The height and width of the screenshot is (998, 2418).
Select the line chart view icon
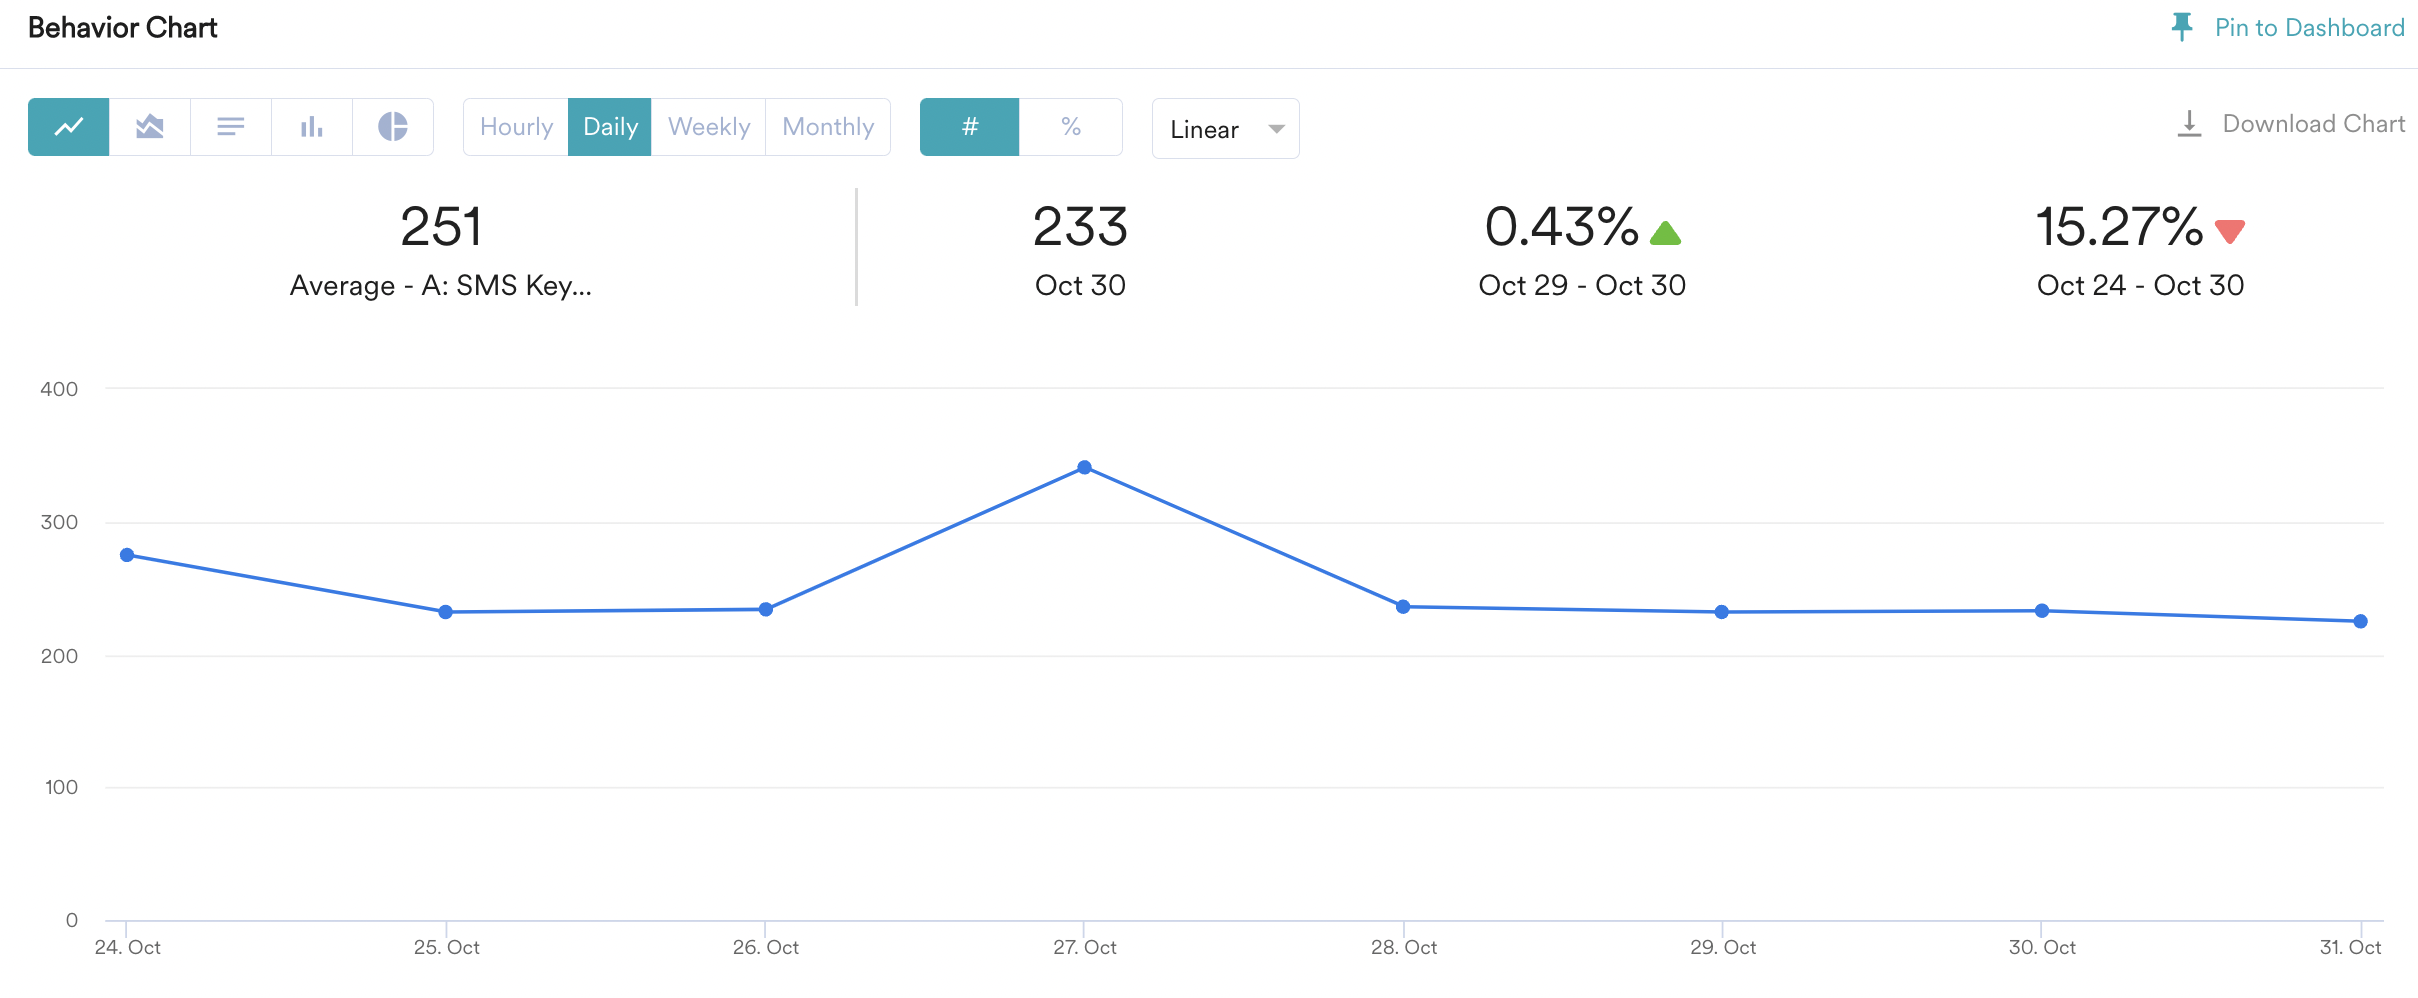pos(68,127)
